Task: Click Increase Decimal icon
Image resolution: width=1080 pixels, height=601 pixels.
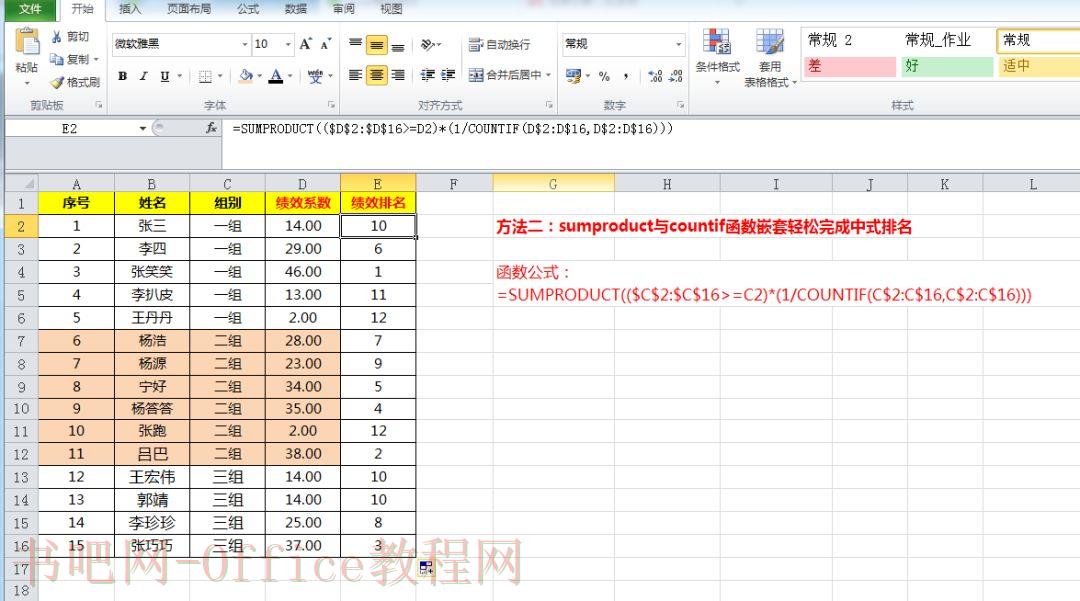Action: tap(655, 76)
